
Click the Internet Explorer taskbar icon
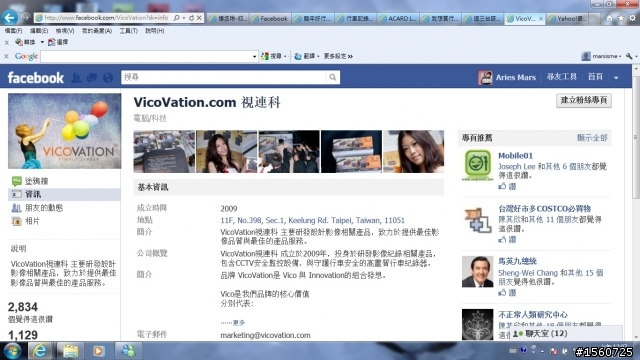coord(40,351)
